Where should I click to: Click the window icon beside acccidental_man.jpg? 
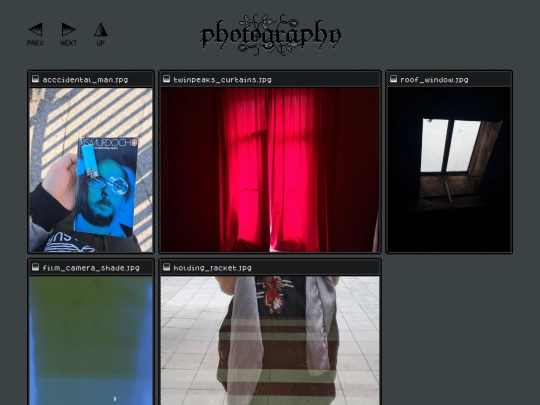pos(35,79)
